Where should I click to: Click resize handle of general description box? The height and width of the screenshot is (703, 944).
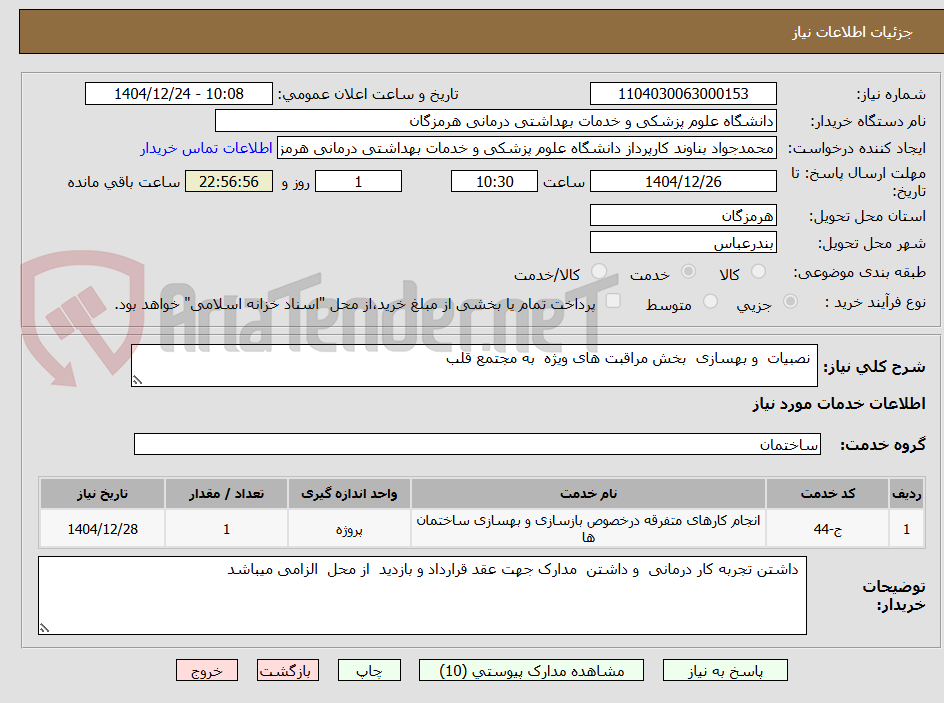pos(137,380)
